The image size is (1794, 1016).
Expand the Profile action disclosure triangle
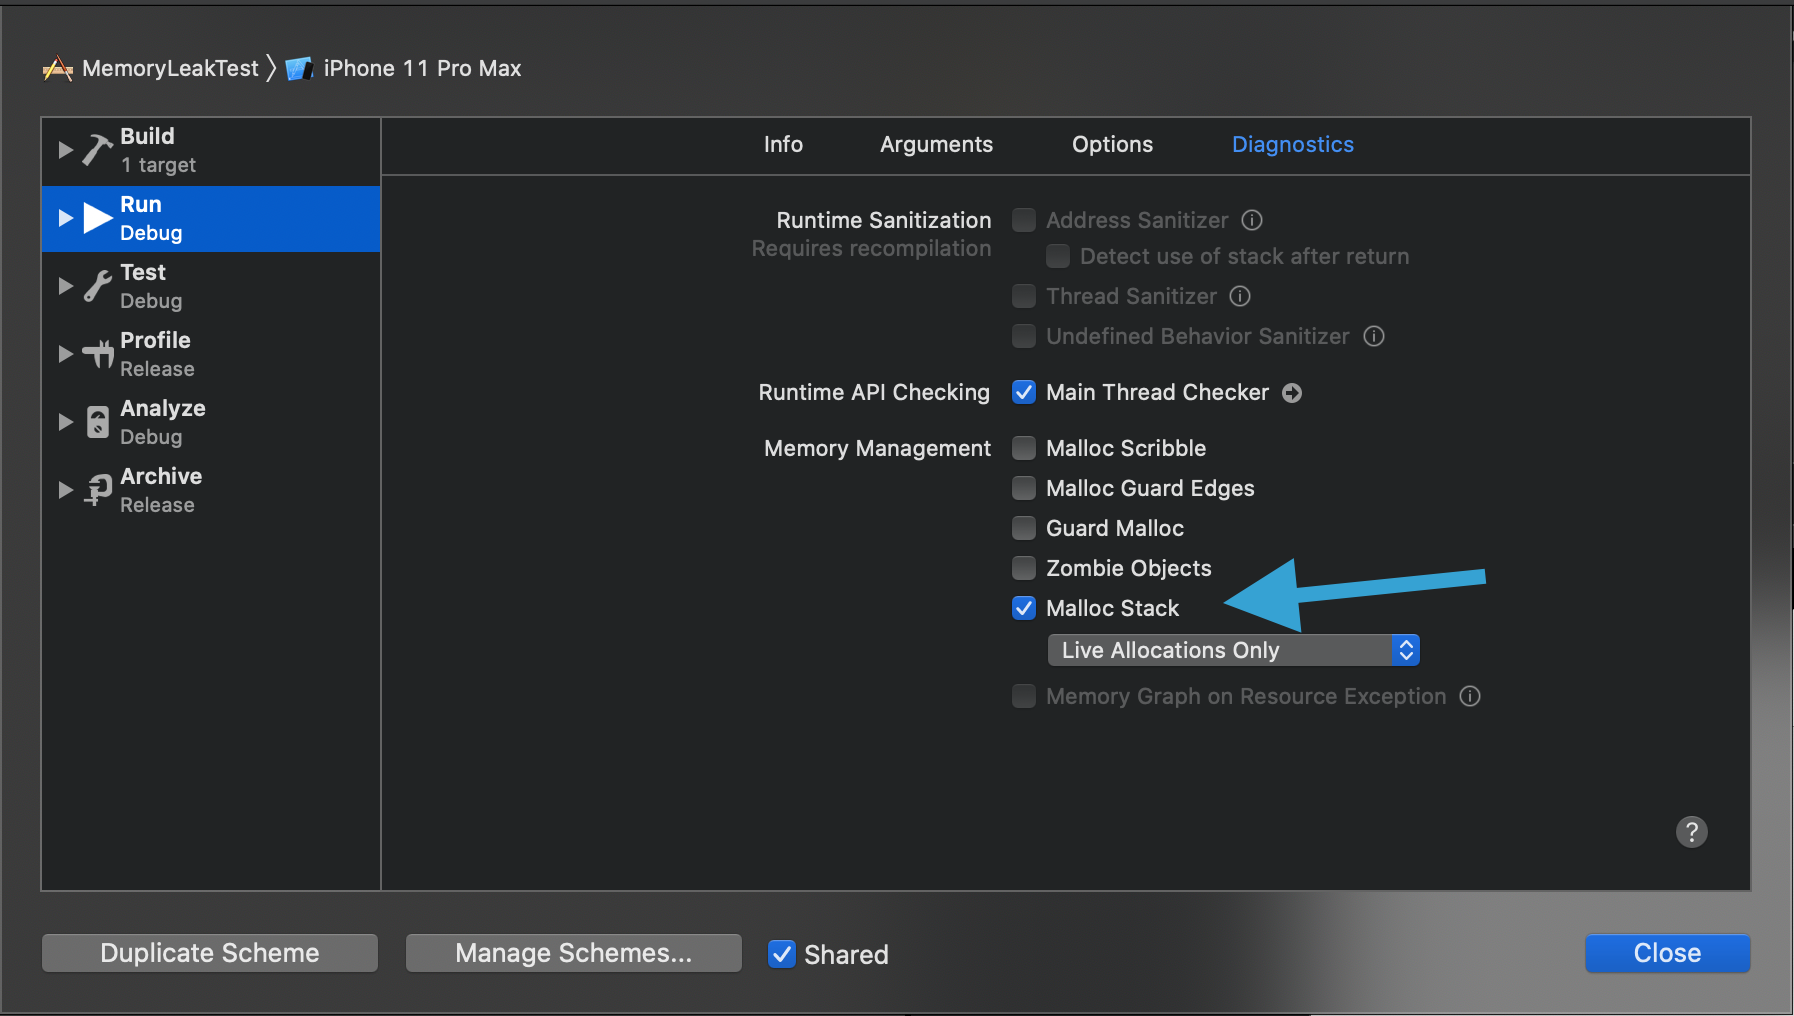[x=65, y=354]
